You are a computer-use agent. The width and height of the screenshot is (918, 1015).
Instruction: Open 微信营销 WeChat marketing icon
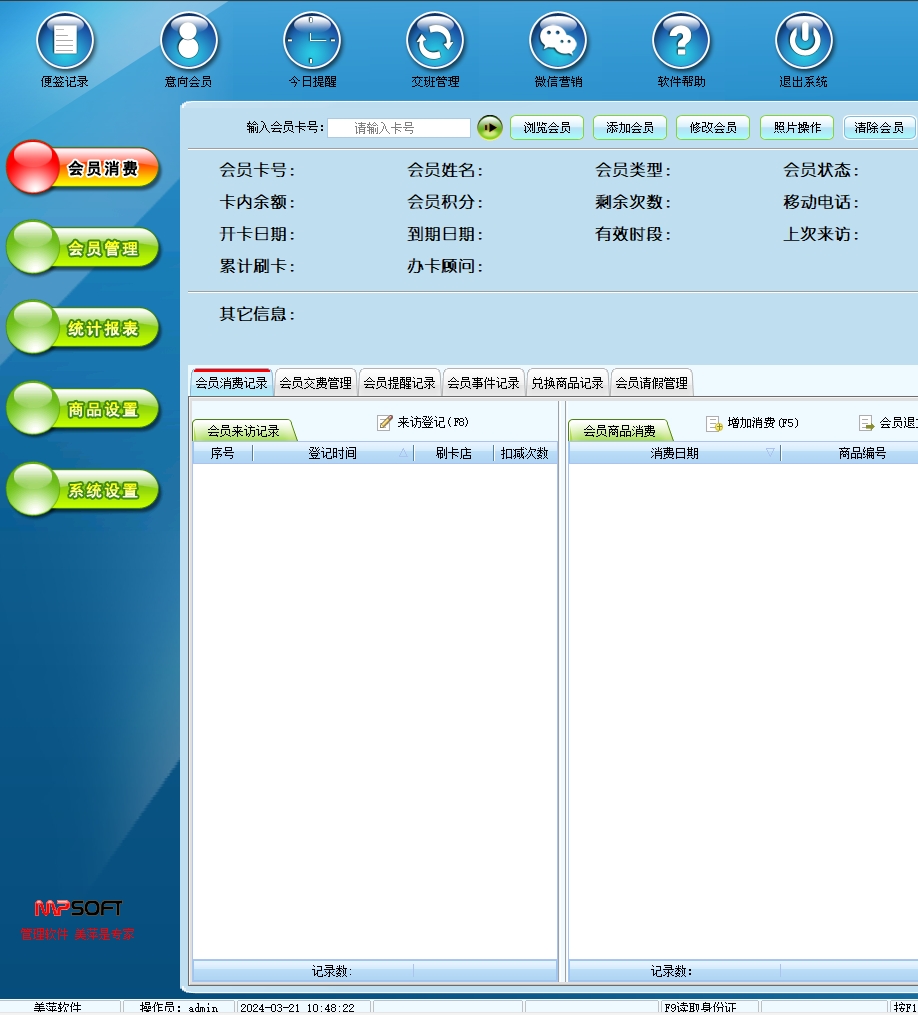tap(558, 41)
